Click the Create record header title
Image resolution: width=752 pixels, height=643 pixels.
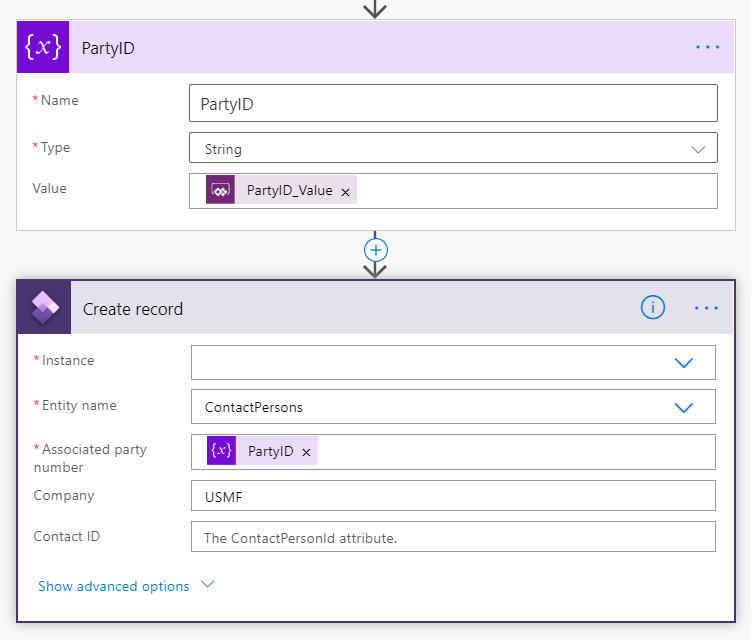click(133, 309)
